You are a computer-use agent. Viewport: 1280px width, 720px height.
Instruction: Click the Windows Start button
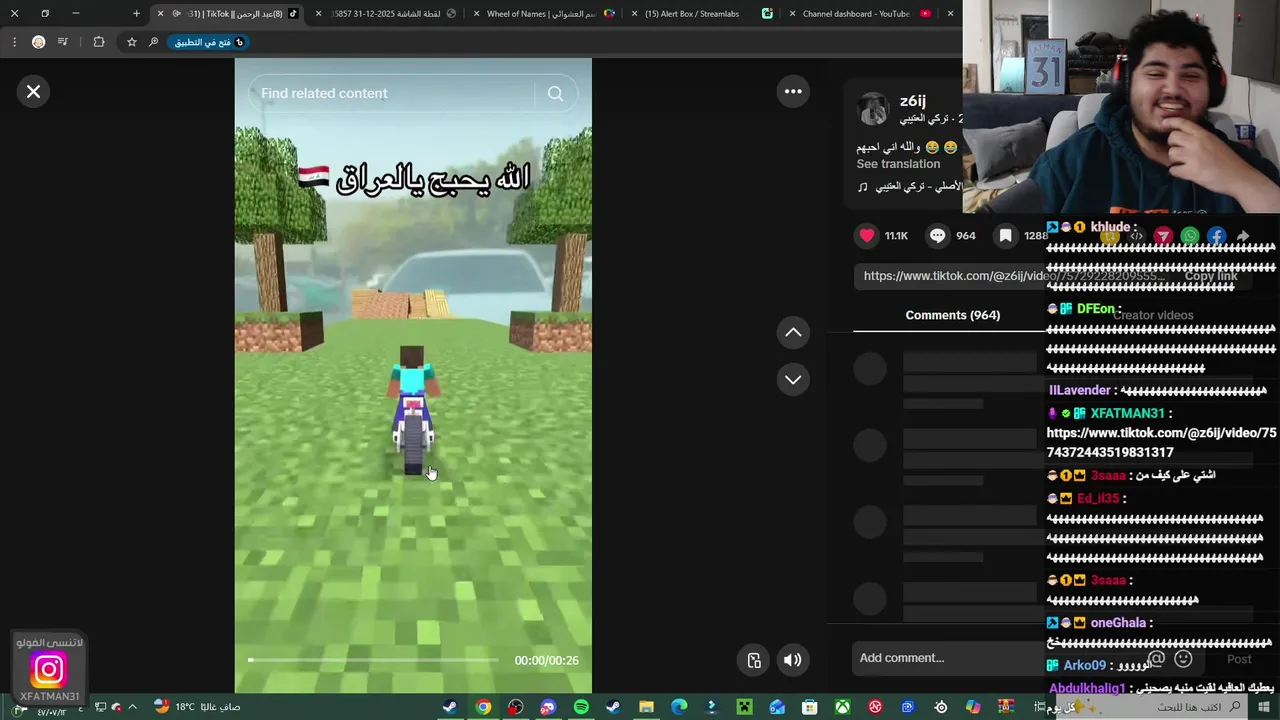1264,707
